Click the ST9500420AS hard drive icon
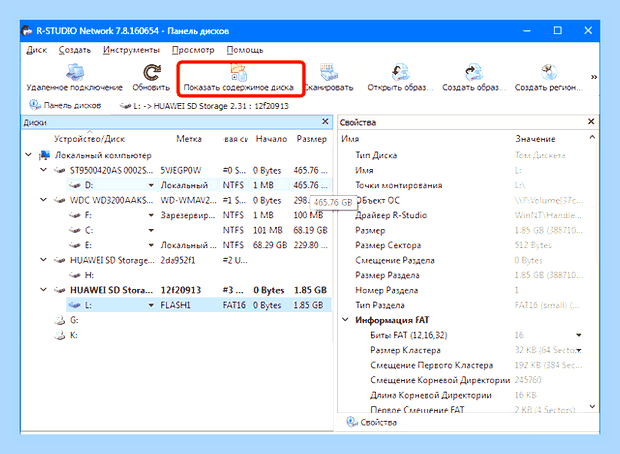This screenshot has height=454, width=620. point(59,170)
